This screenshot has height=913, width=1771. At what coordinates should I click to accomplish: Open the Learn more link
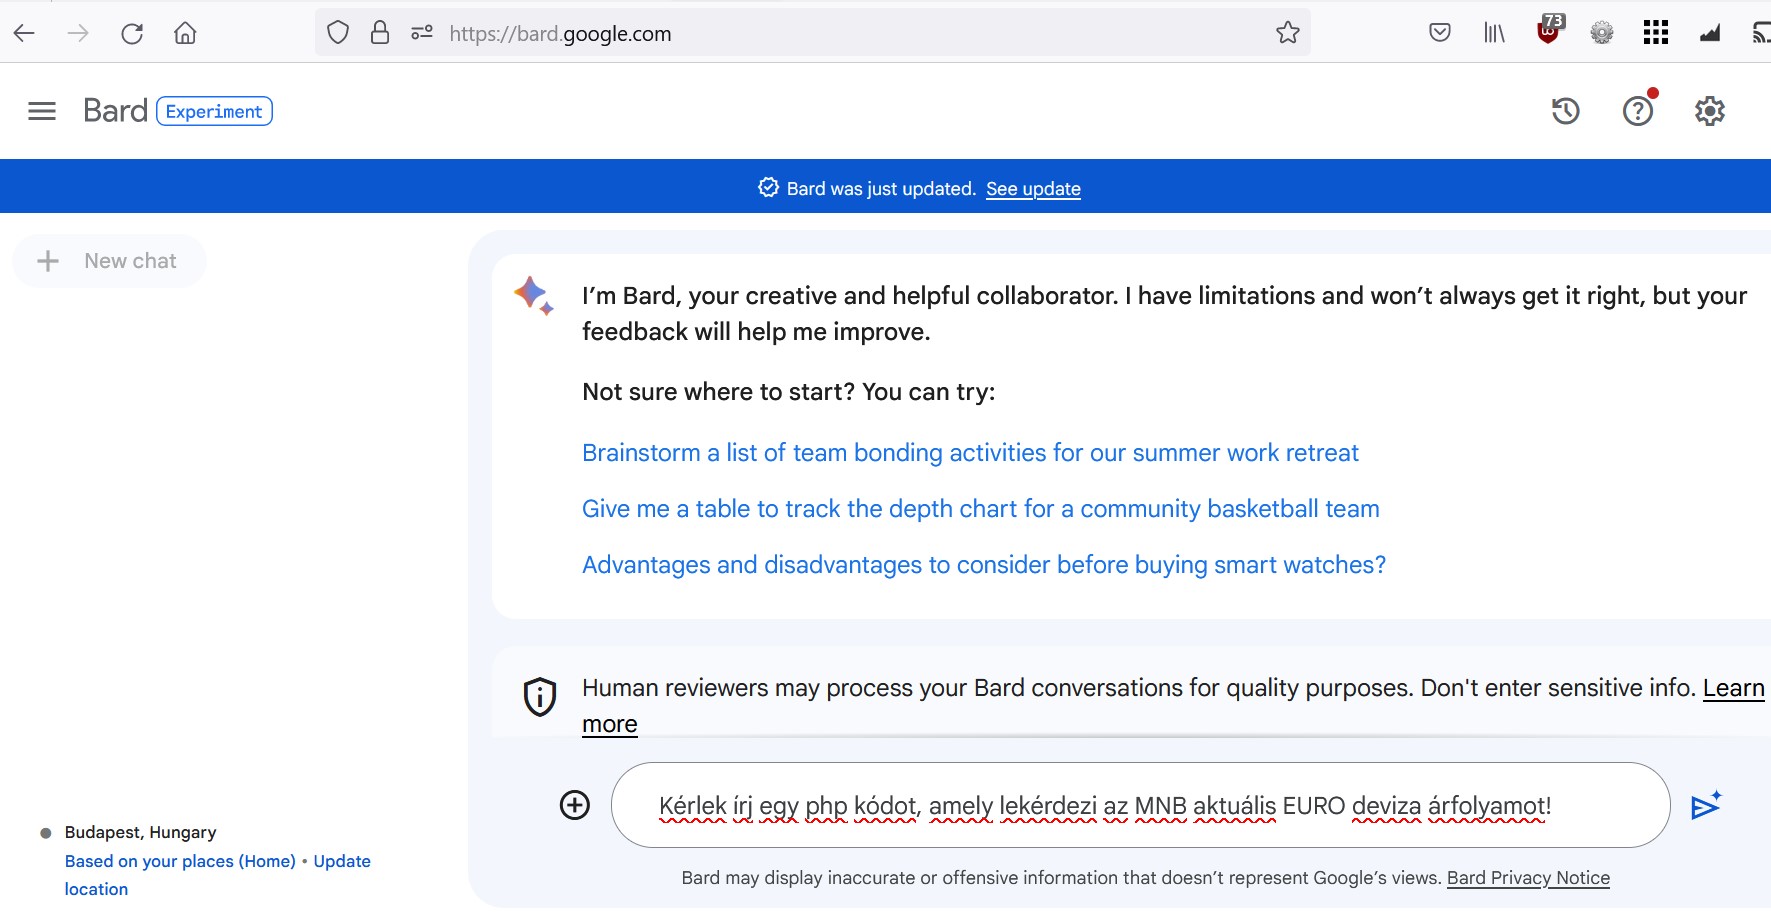pos(1733,688)
